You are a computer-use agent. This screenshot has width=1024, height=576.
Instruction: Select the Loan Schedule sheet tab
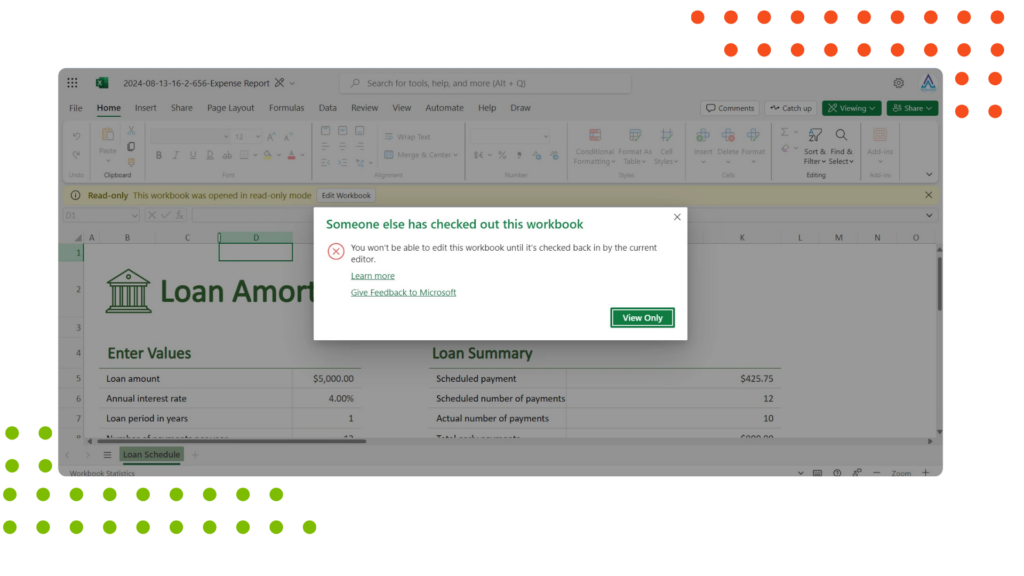point(151,454)
